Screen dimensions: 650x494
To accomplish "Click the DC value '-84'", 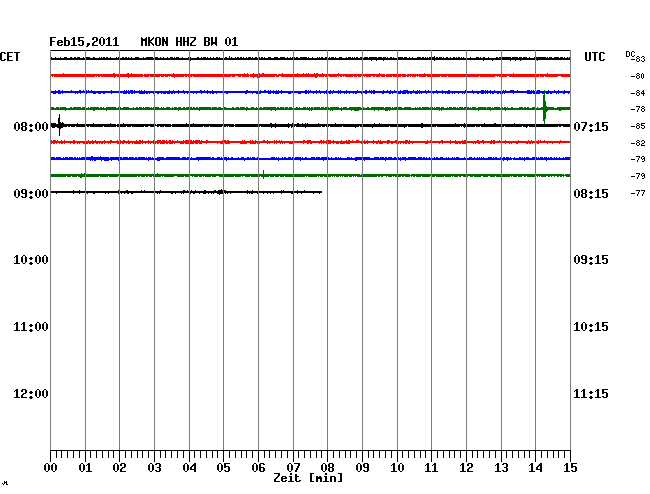I will pos(638,93).
